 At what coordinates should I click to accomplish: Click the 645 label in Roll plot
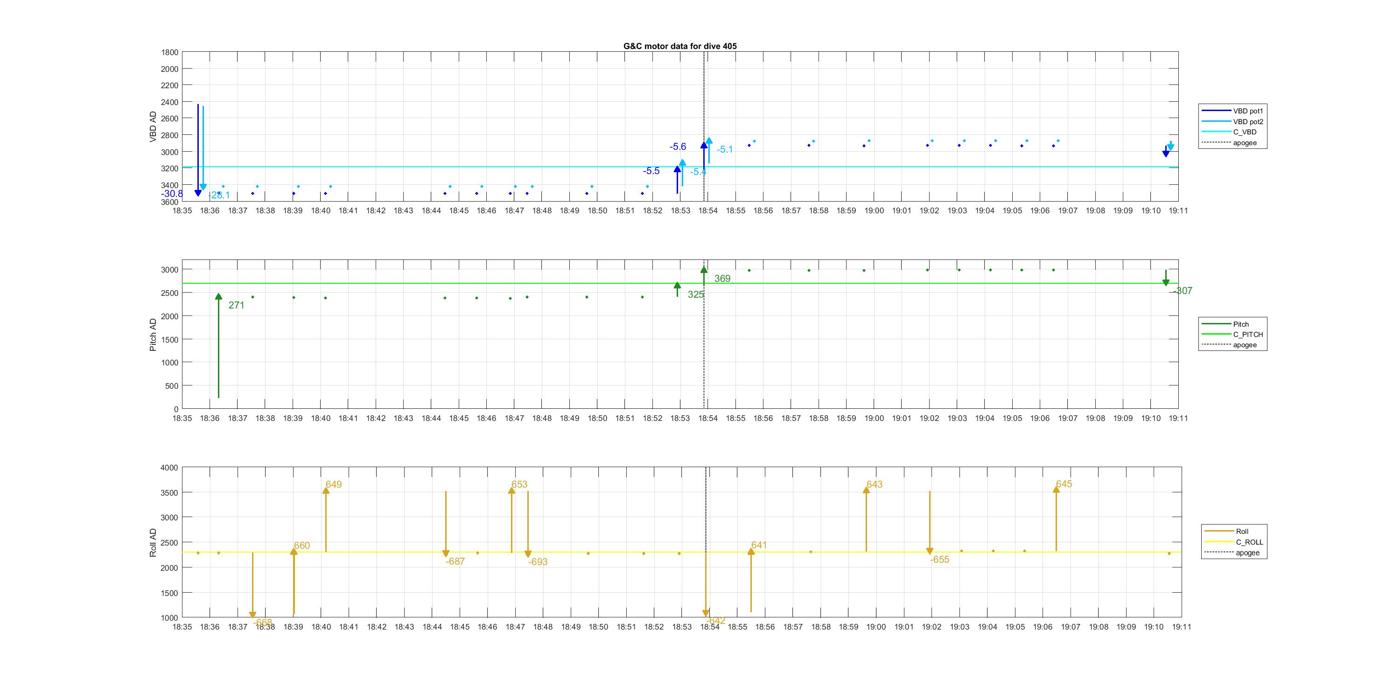(x=1064, y=484)
